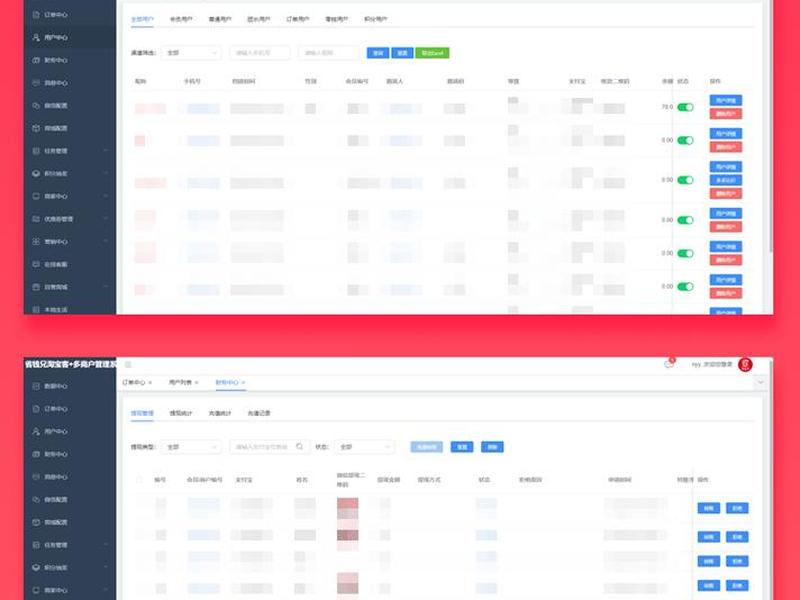Click 用户中心 person icon in upper sidebar

point(36,37)
